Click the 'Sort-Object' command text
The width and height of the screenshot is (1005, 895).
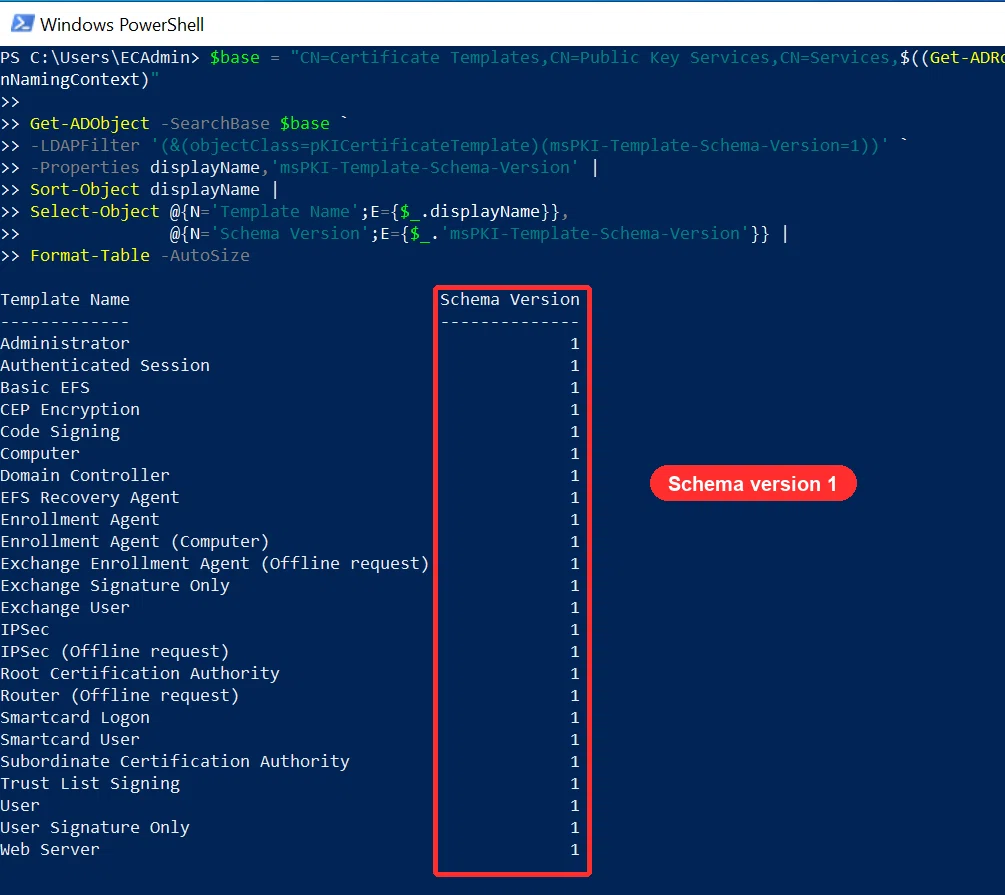point(85,189)
